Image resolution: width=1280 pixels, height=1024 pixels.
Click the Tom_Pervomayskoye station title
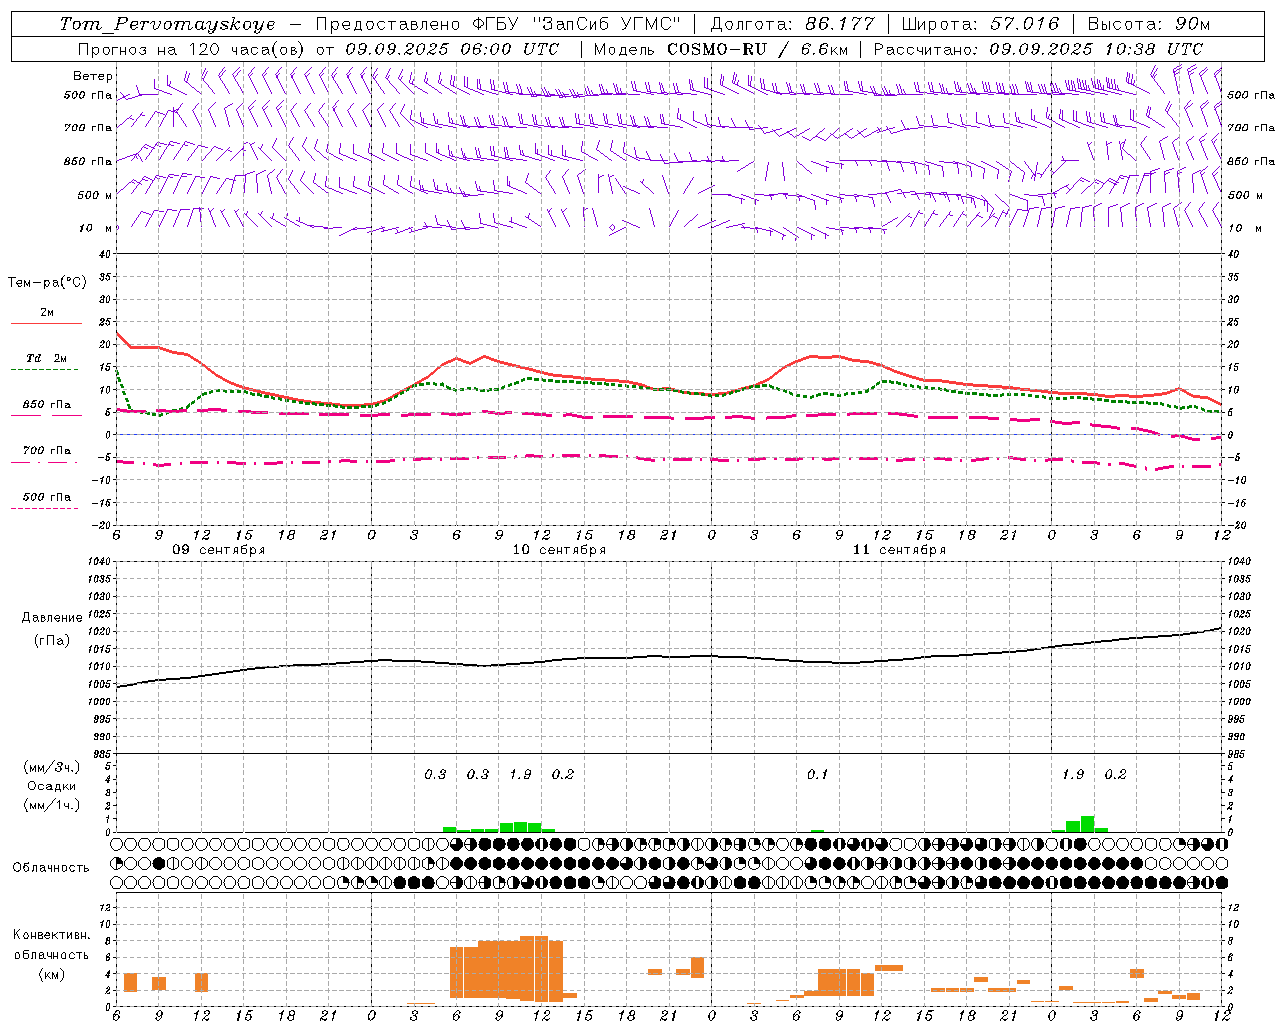point(167,24)
